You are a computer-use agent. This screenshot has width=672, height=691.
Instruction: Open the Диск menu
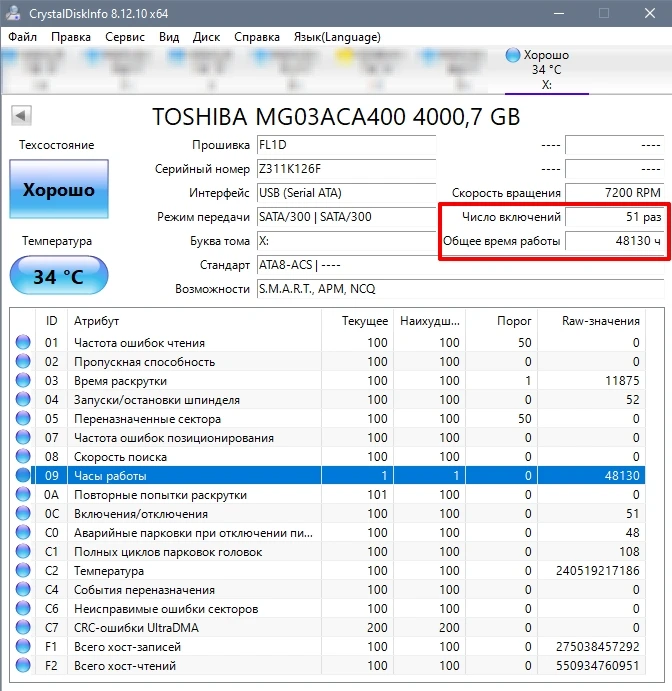click(206, 37)
